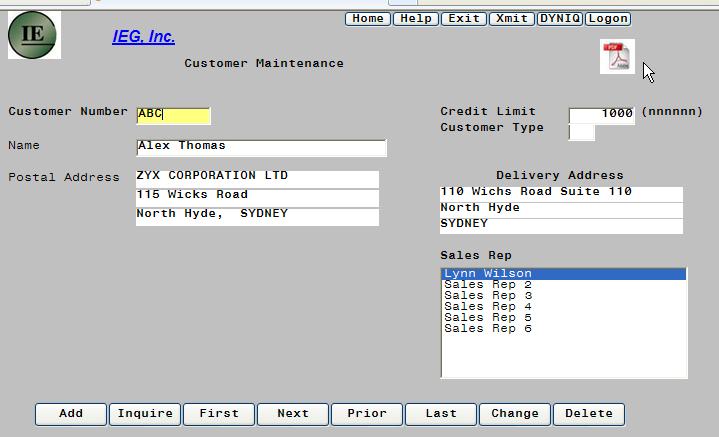Click the PDF export icon
Screen dimensions: 719x437
tap(617, 56)
